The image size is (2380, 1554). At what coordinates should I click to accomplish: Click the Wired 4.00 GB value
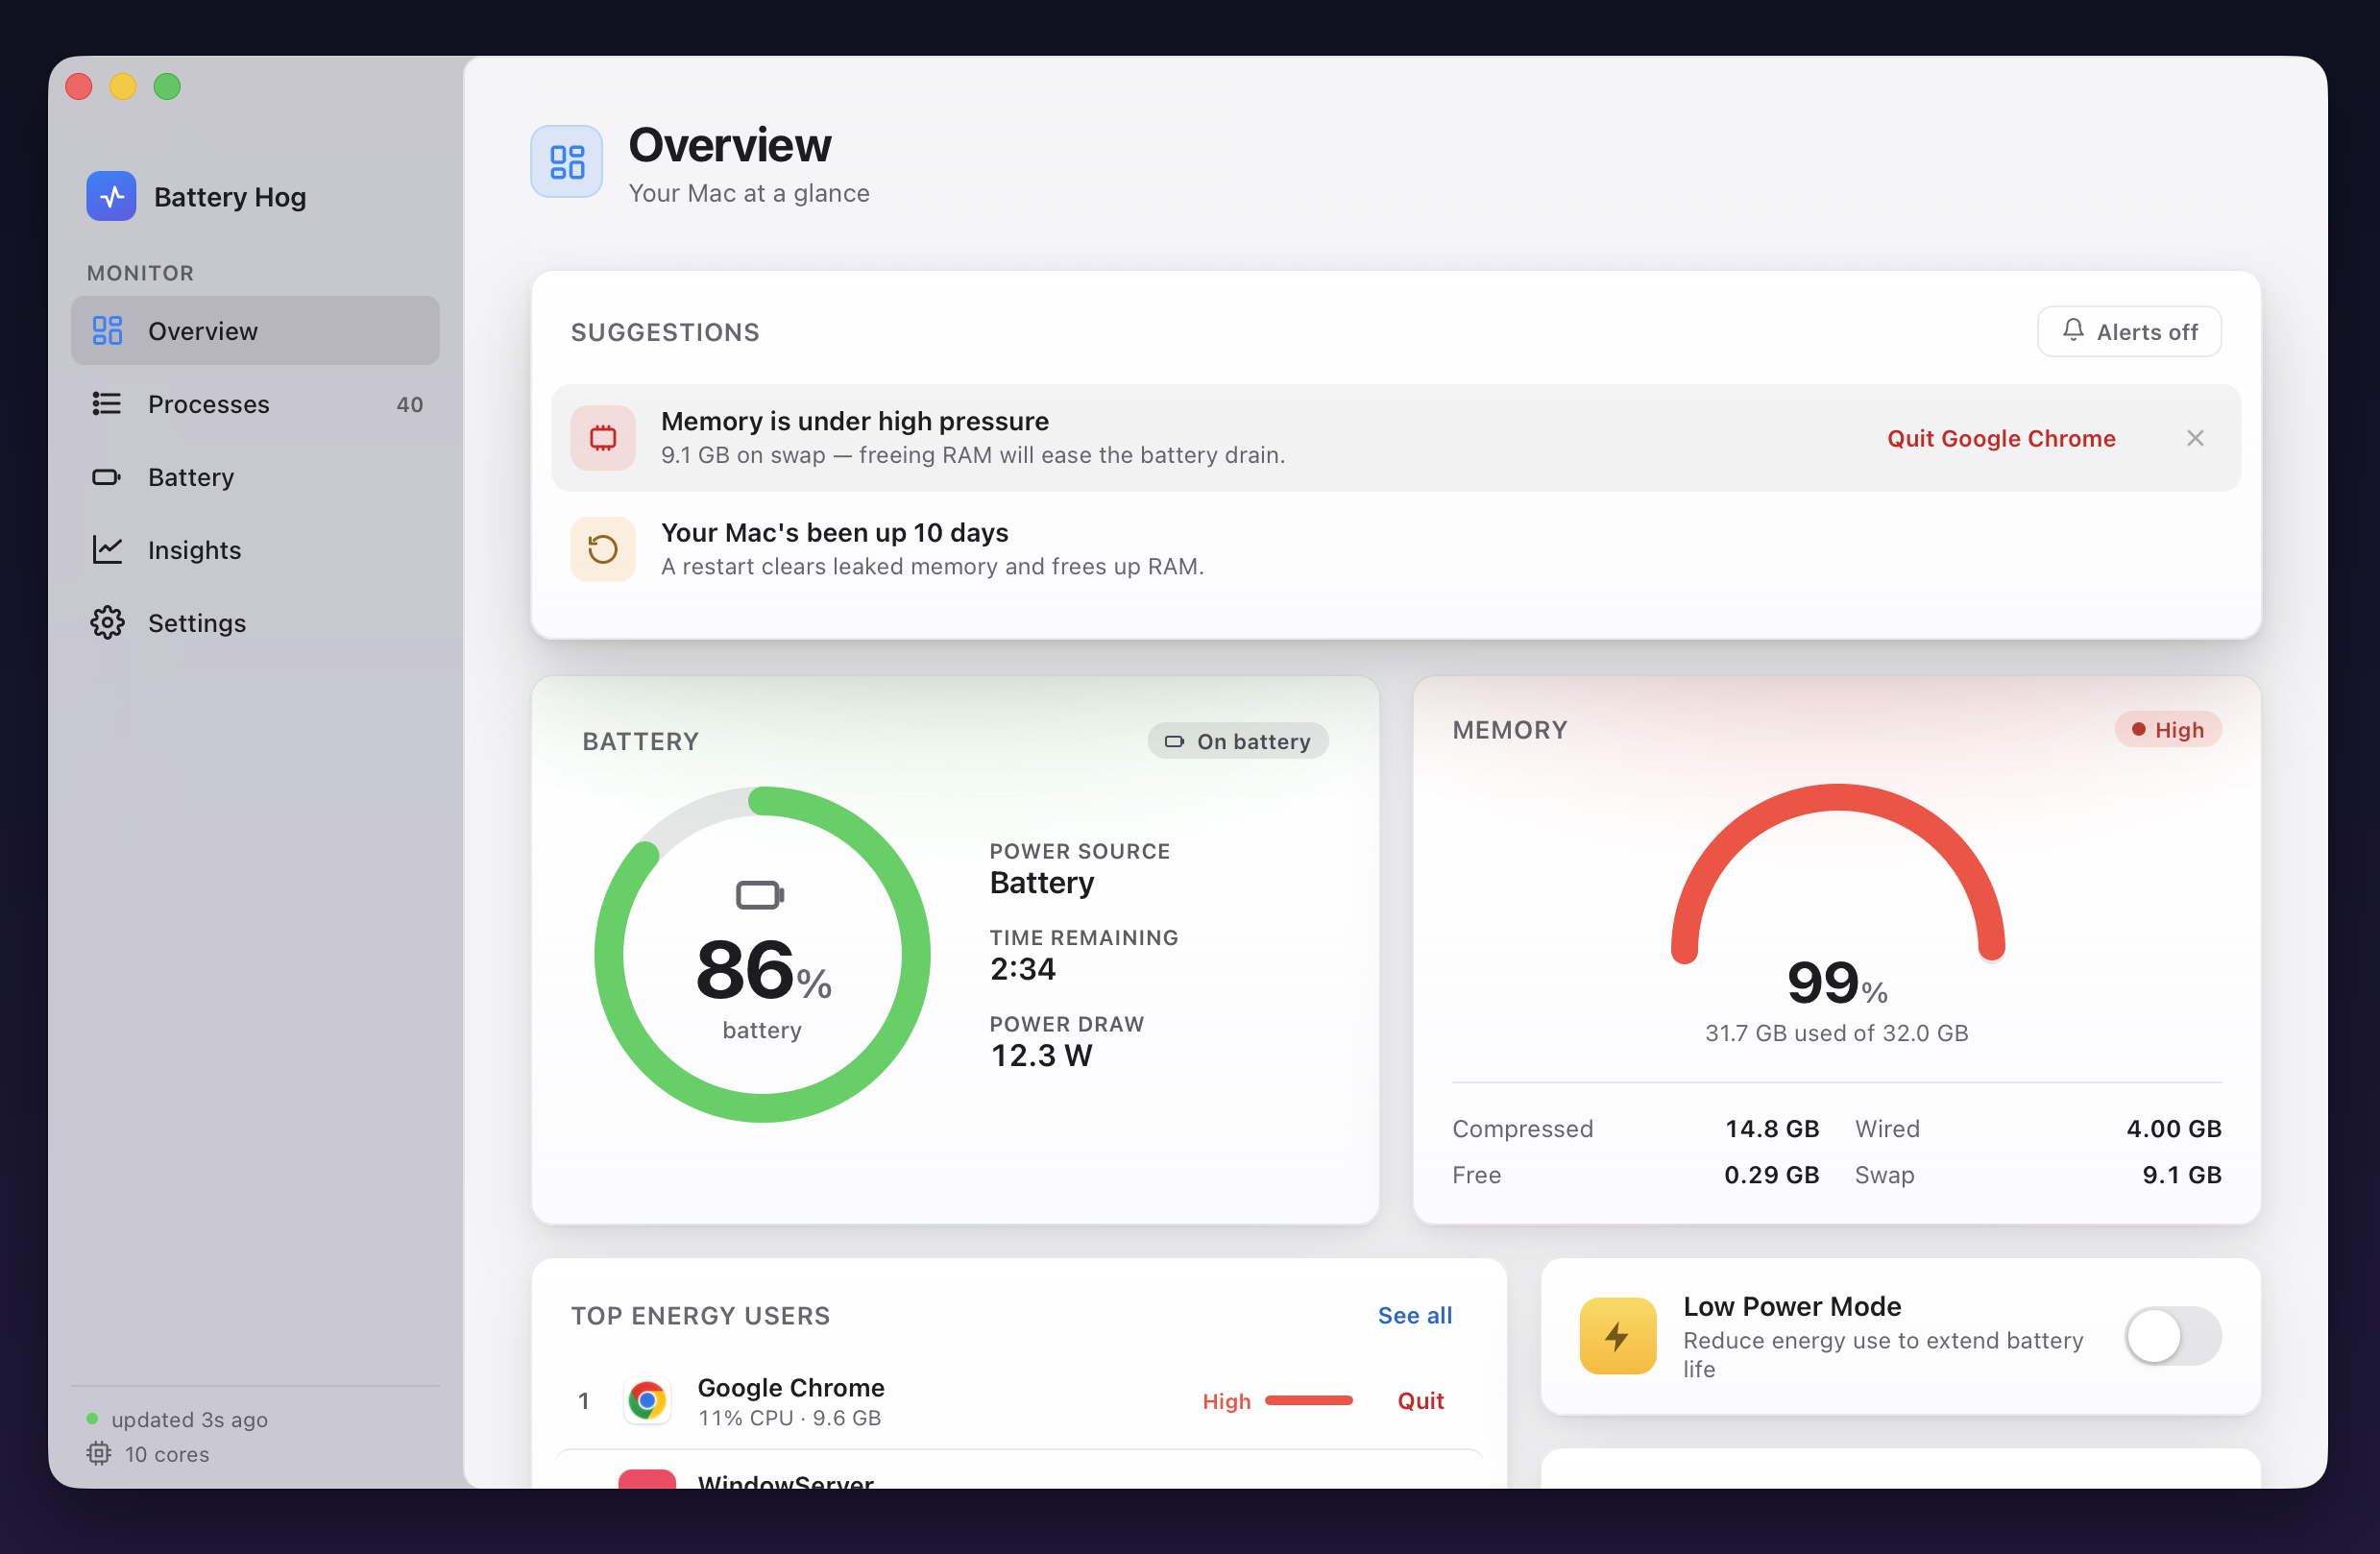point(2173,1128)
